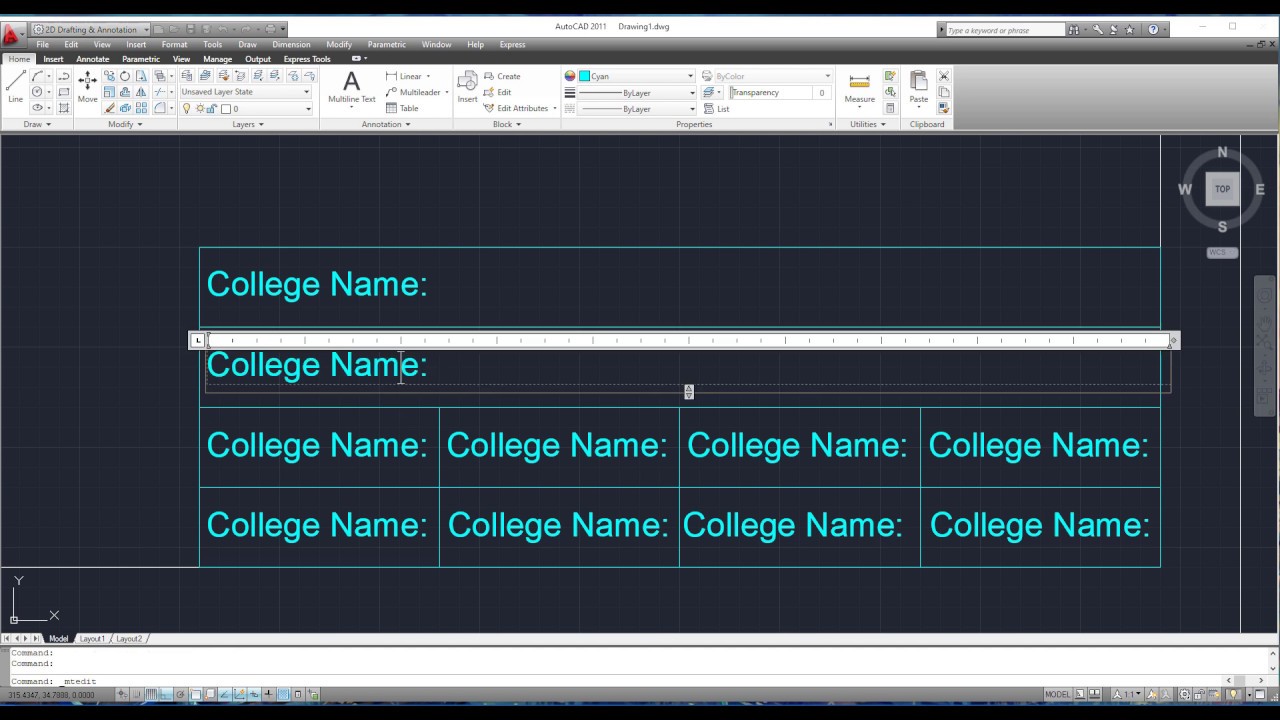The width and height of the screenshot is (1280, 720).
Task: Click the text editor ruler tab-stop L marker
Action: [197, 341]
